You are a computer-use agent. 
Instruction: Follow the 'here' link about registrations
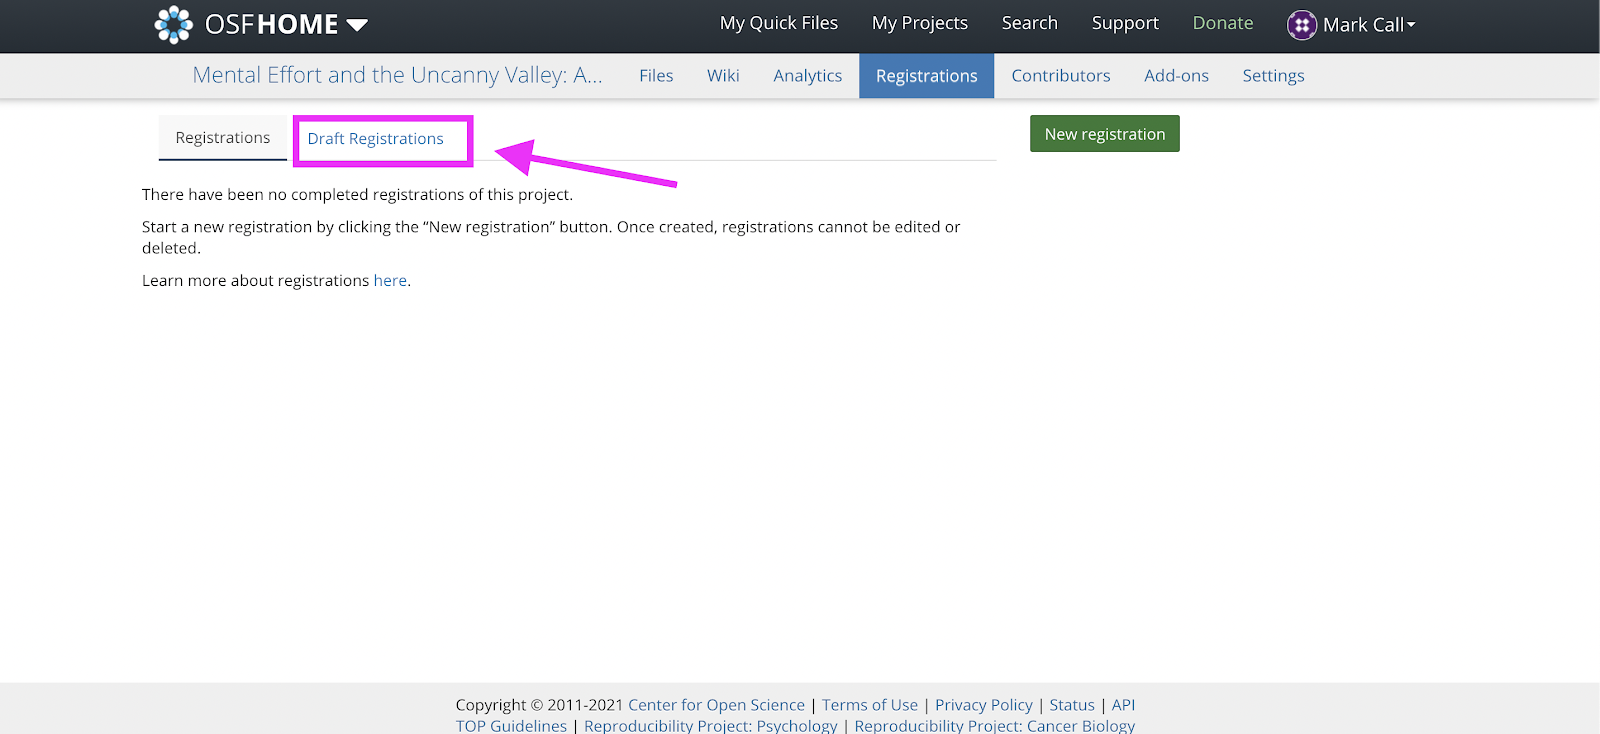(390, 281)
